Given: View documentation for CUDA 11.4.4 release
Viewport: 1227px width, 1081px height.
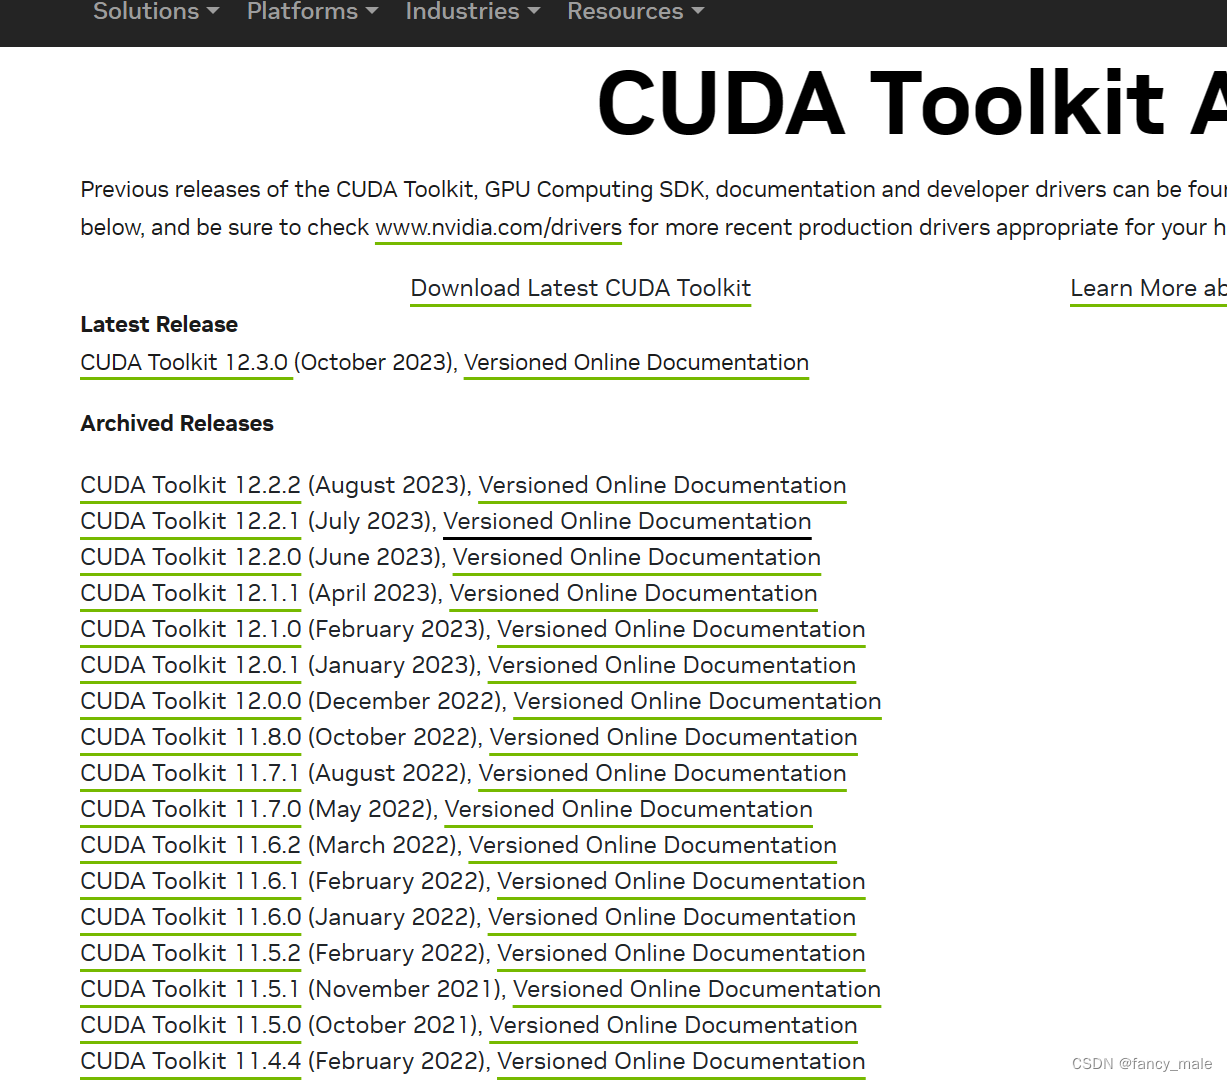Looking at the screenshot, I should click(x=681, y=1062).
